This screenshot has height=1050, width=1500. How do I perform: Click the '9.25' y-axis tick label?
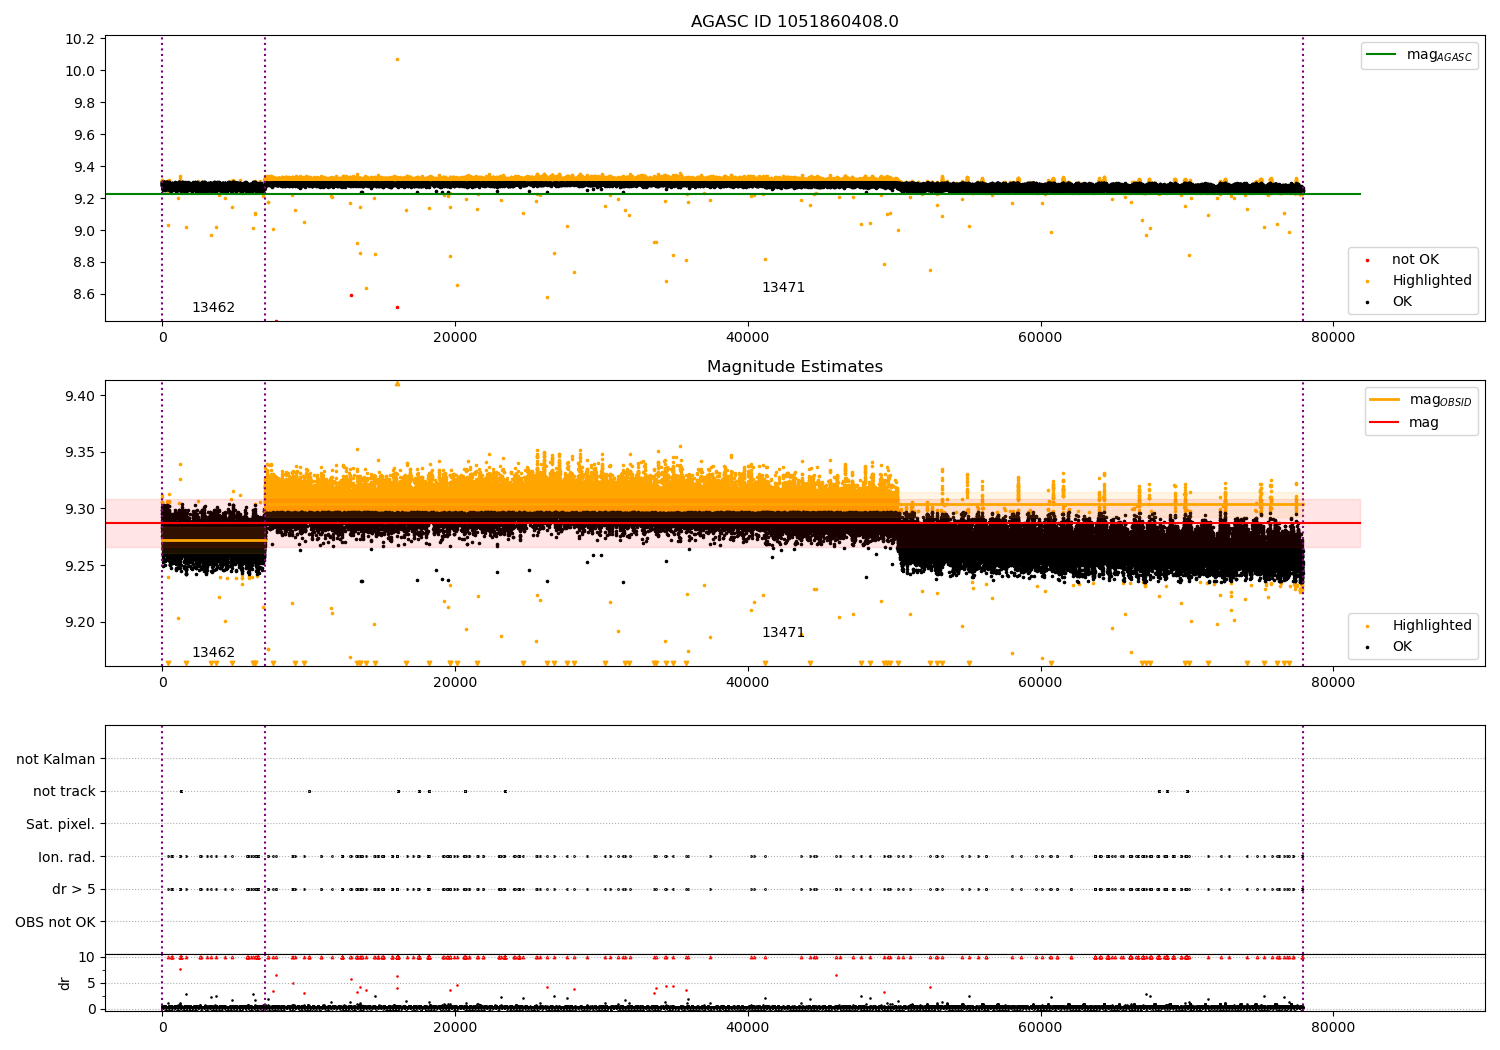pos(80,567)
